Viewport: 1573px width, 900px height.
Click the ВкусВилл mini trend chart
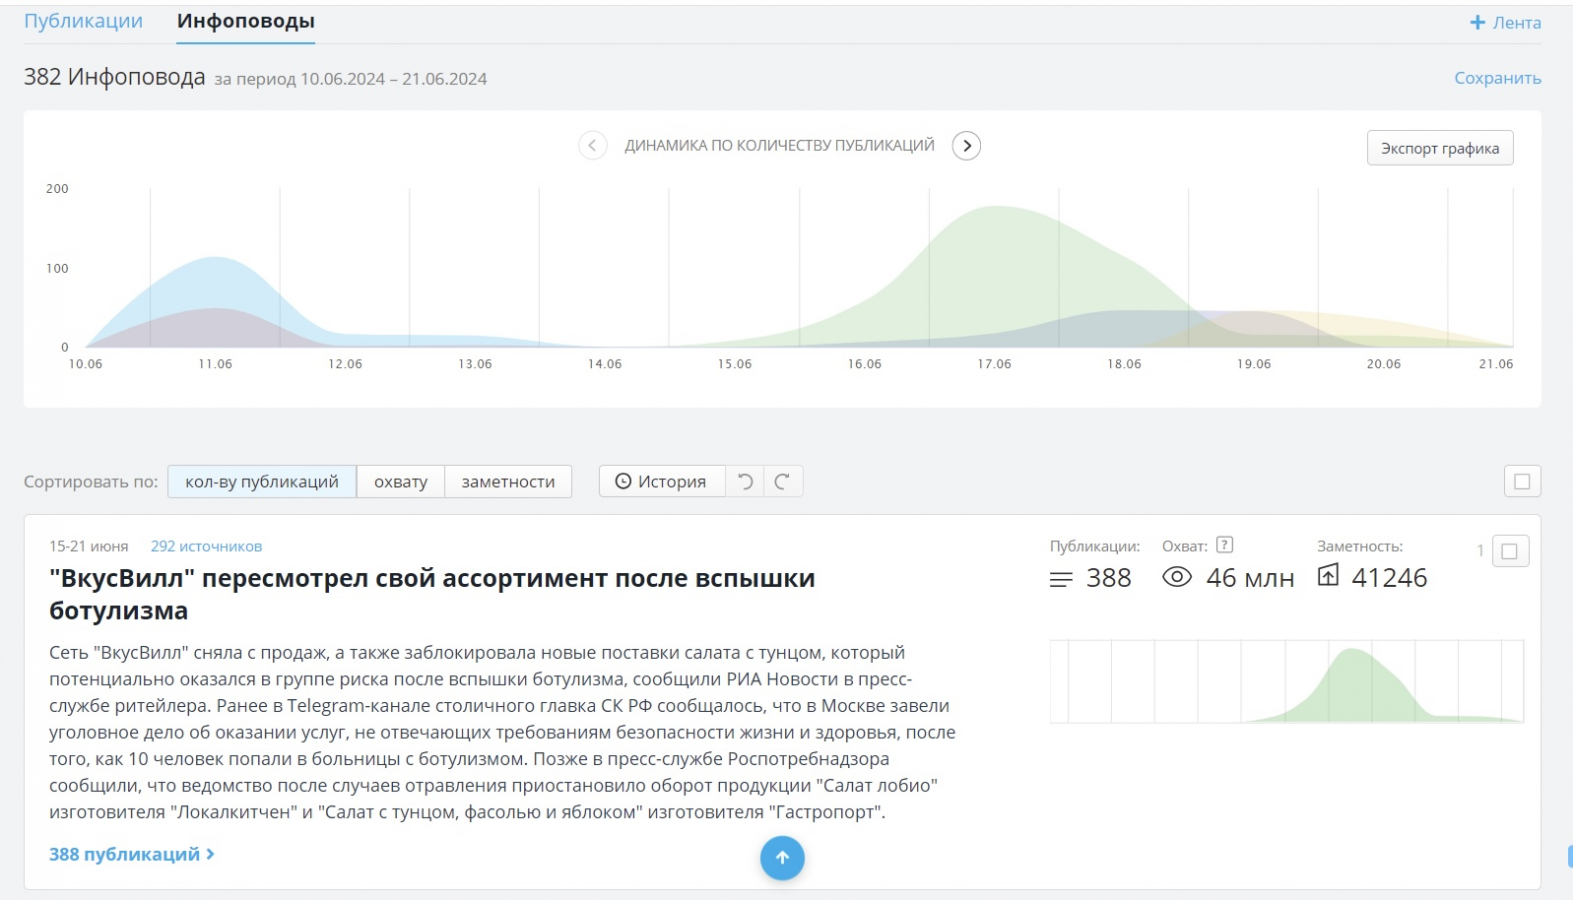[x=1286, y=681]
